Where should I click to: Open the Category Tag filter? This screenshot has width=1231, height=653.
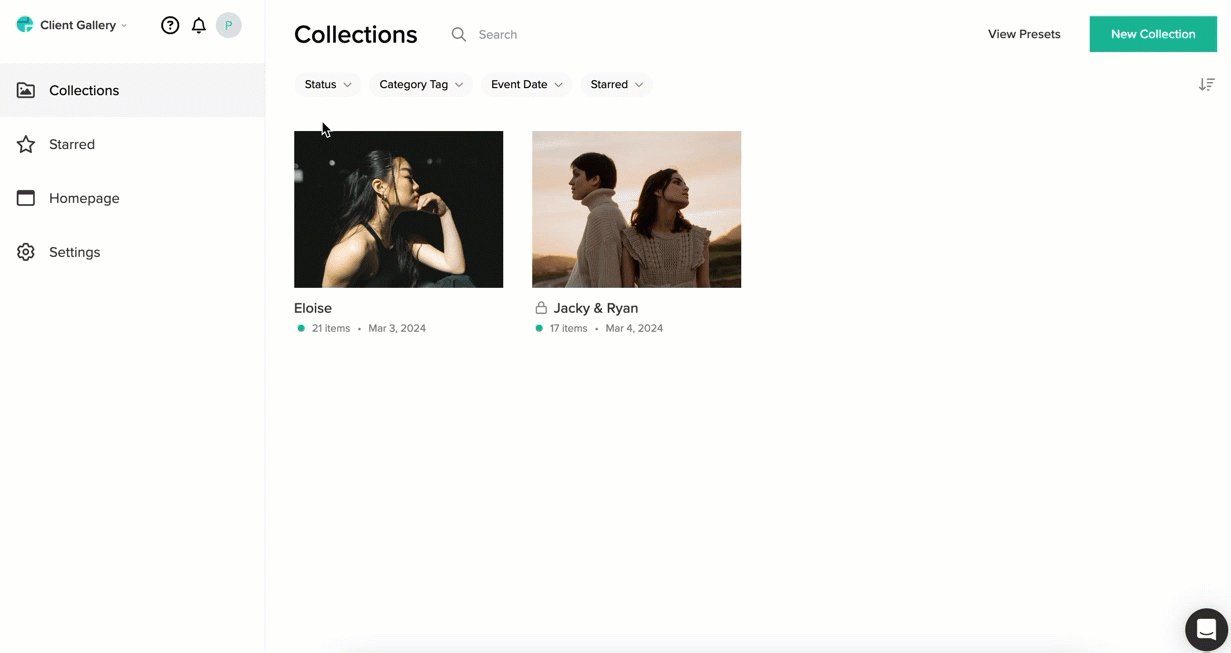click(420, 84)
